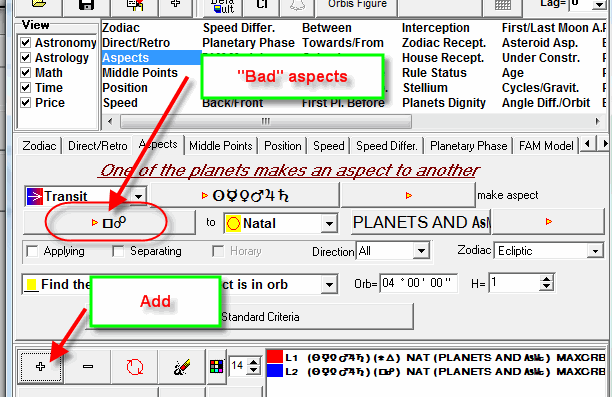Select the Planetary Phase tab
Image resolution: width=612 pixels, height=397 pixels.
(x=468, y=146)
